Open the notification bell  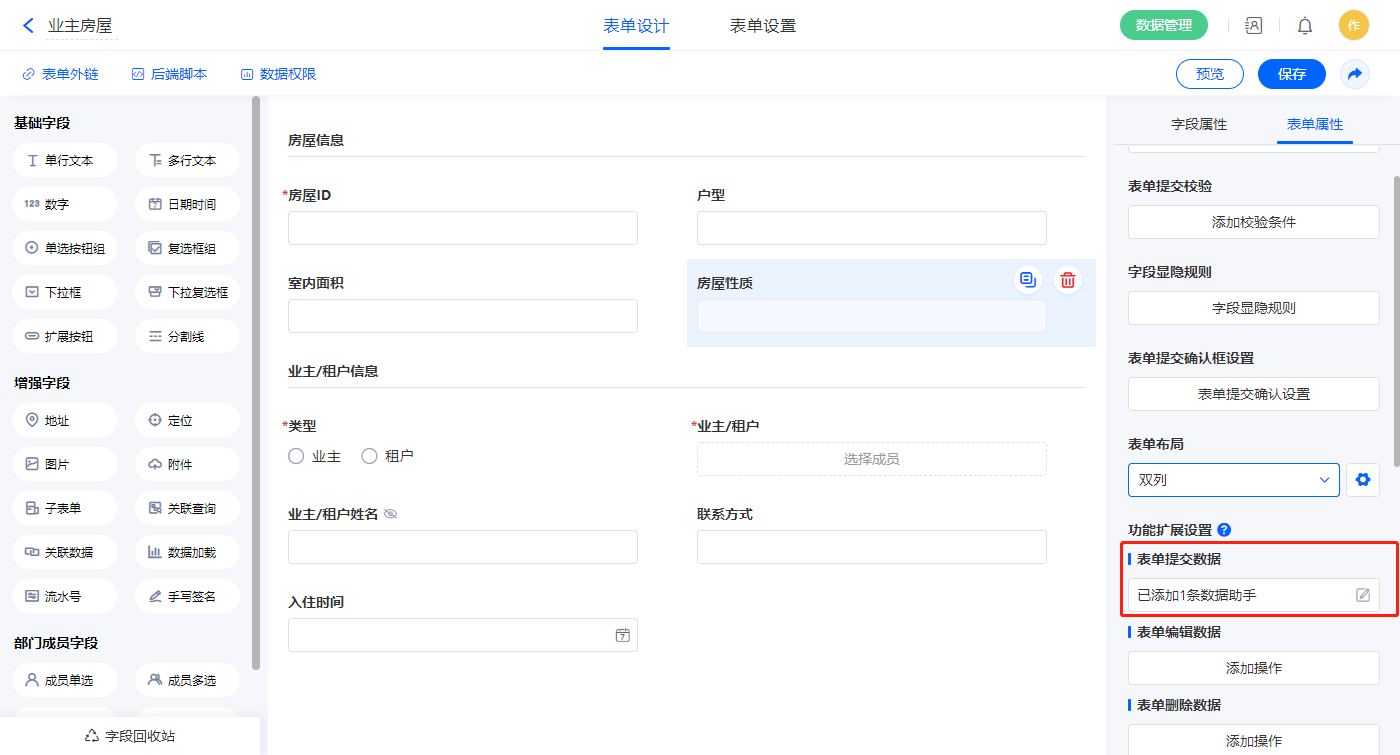coord(1305,26)
